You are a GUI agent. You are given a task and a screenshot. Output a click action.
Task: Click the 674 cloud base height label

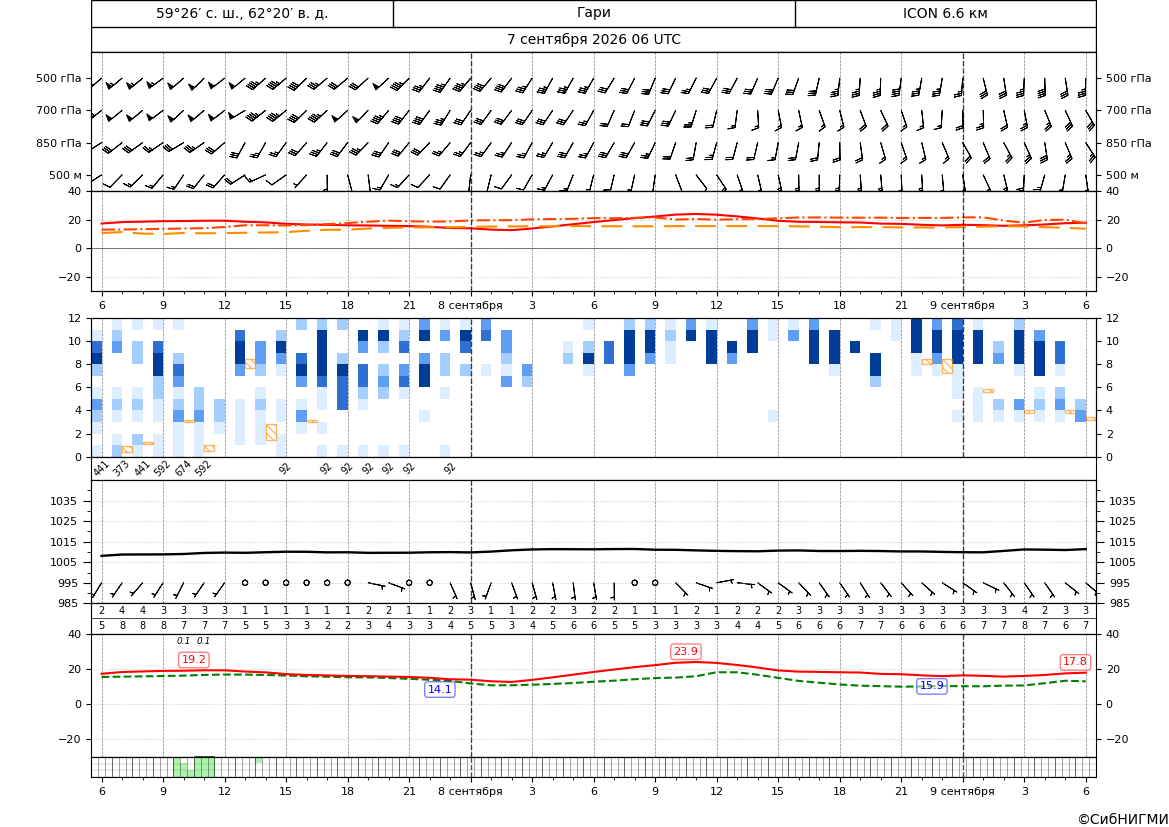coord(183,468)
